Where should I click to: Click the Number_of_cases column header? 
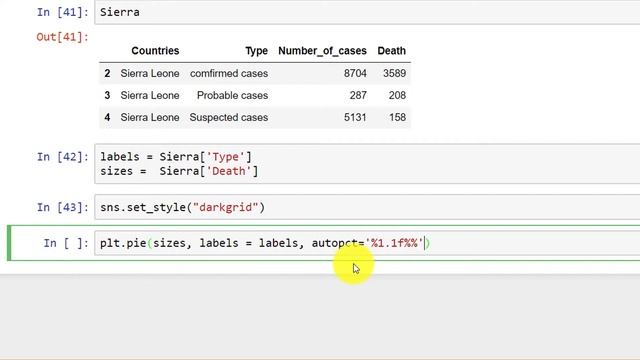pyautogui.click(x=322, y=51)
